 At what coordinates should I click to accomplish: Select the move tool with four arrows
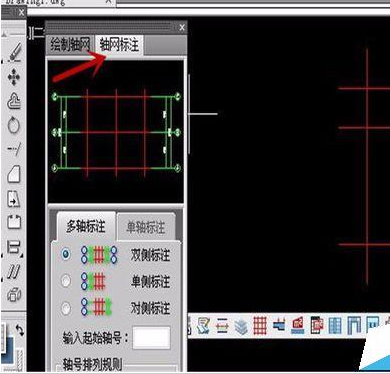[x=14, y=78]
